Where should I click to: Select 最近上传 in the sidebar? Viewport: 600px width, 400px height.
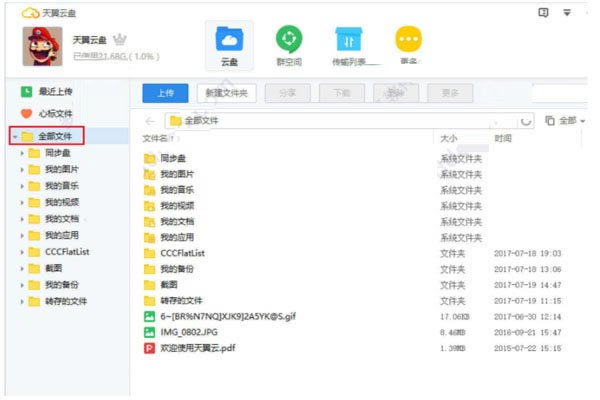point(46,91)
